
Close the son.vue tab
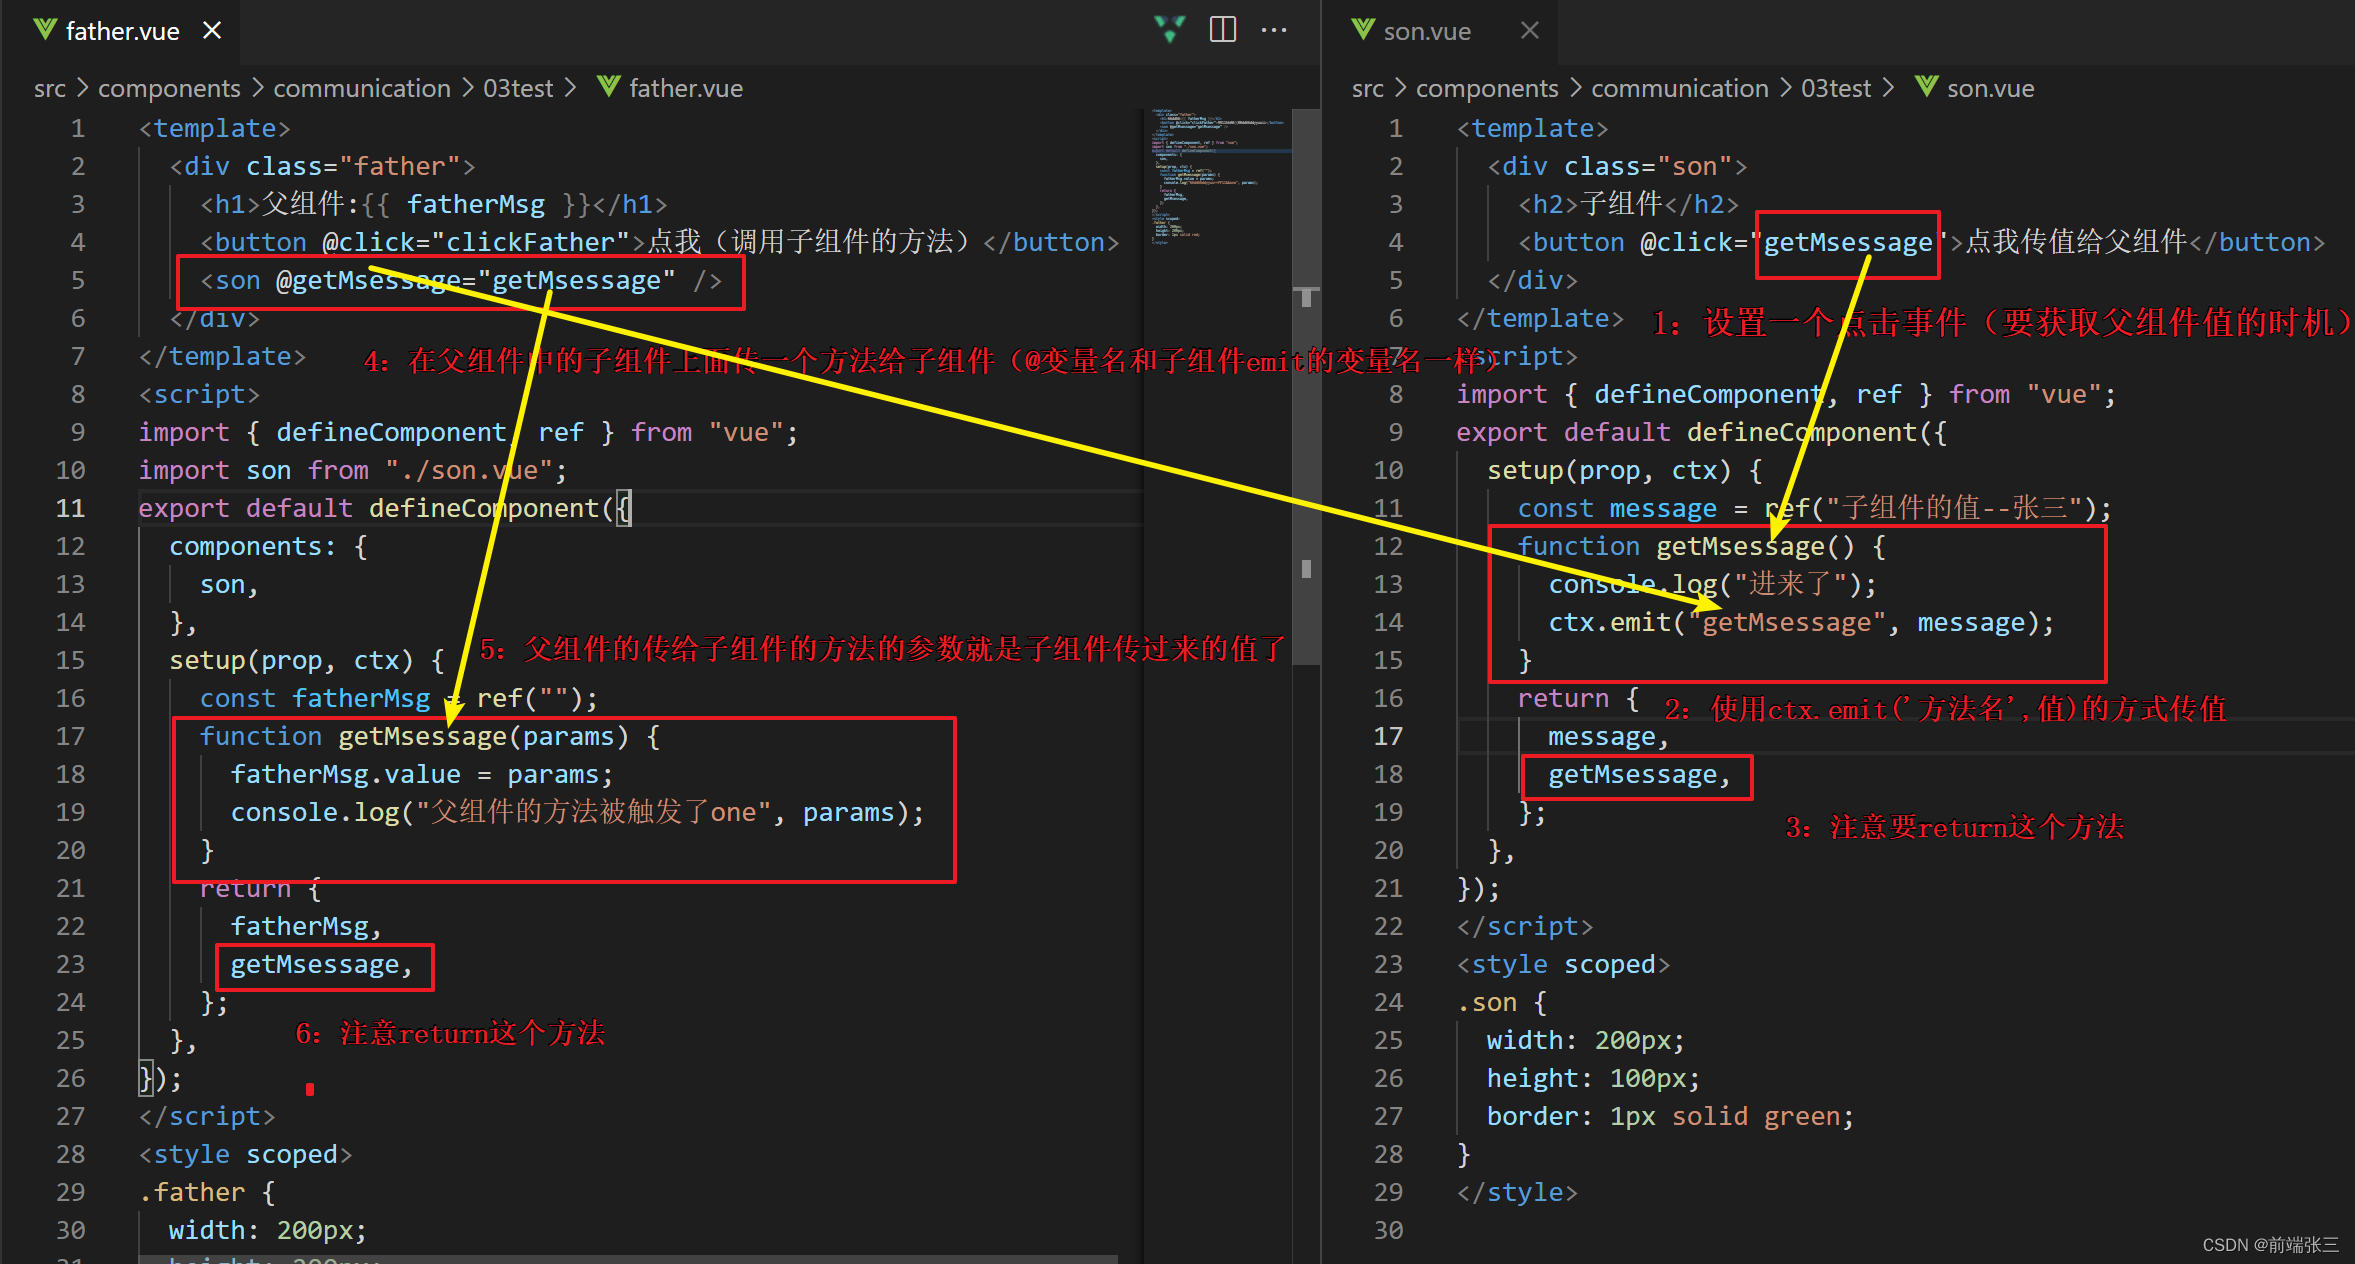click(x=1530, y=31)
